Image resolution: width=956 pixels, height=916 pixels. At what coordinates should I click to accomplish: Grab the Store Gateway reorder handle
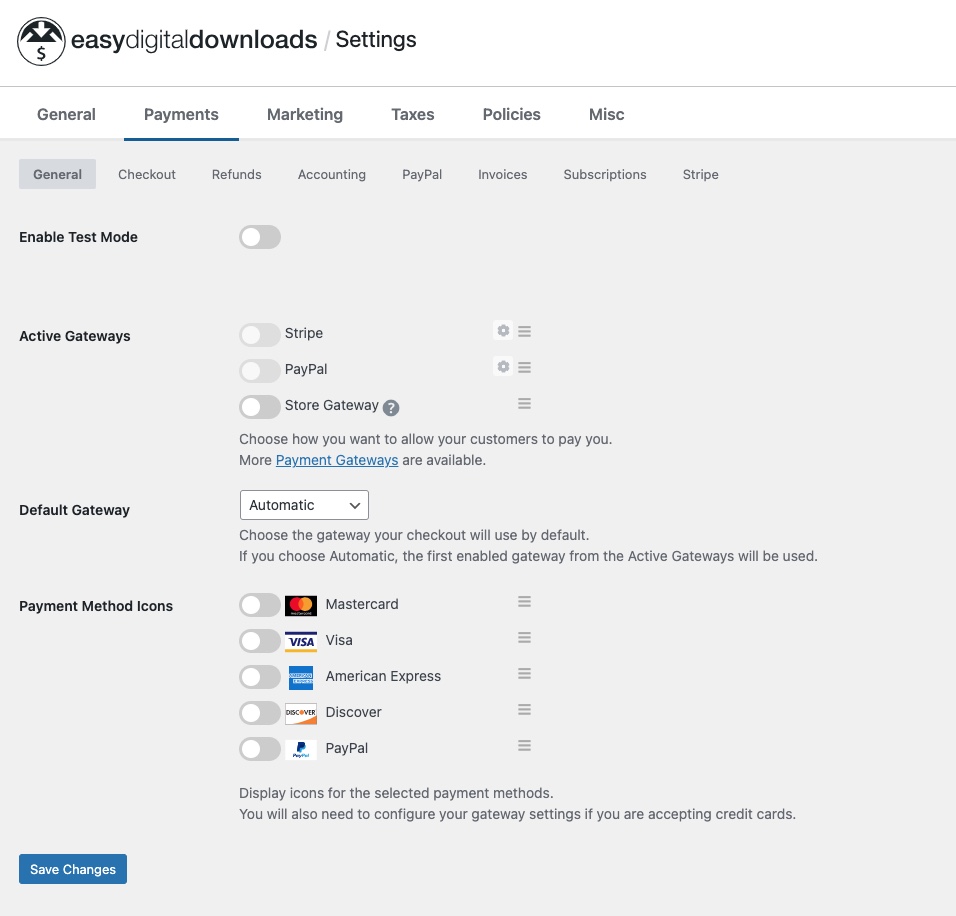click(524, 404)
